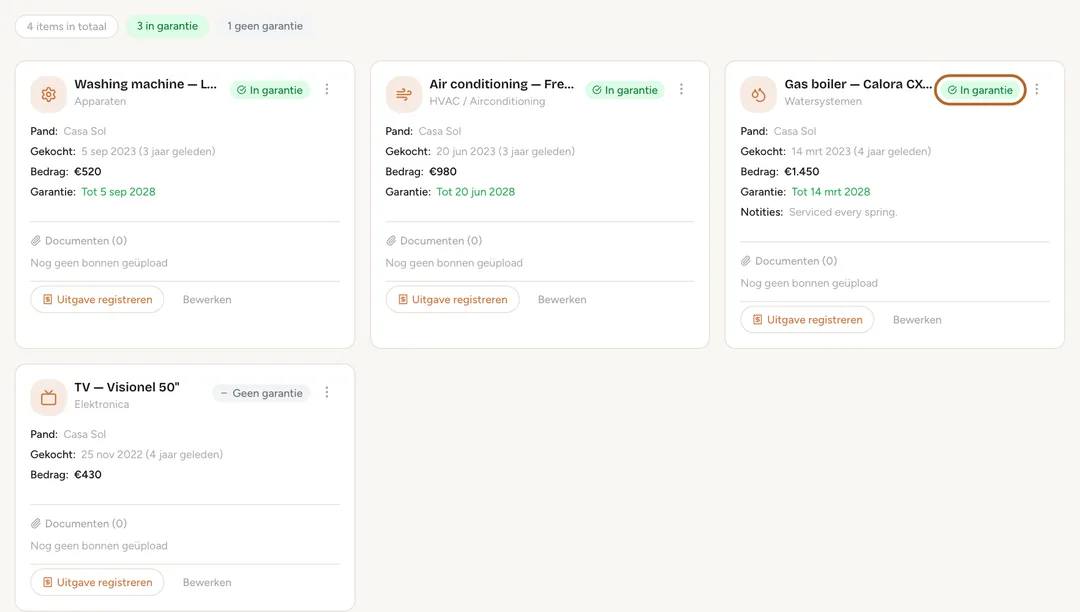Select the TV — Visionel 50" title
This screenshot has width=1080, height=612.
click(x=127, y=387)
